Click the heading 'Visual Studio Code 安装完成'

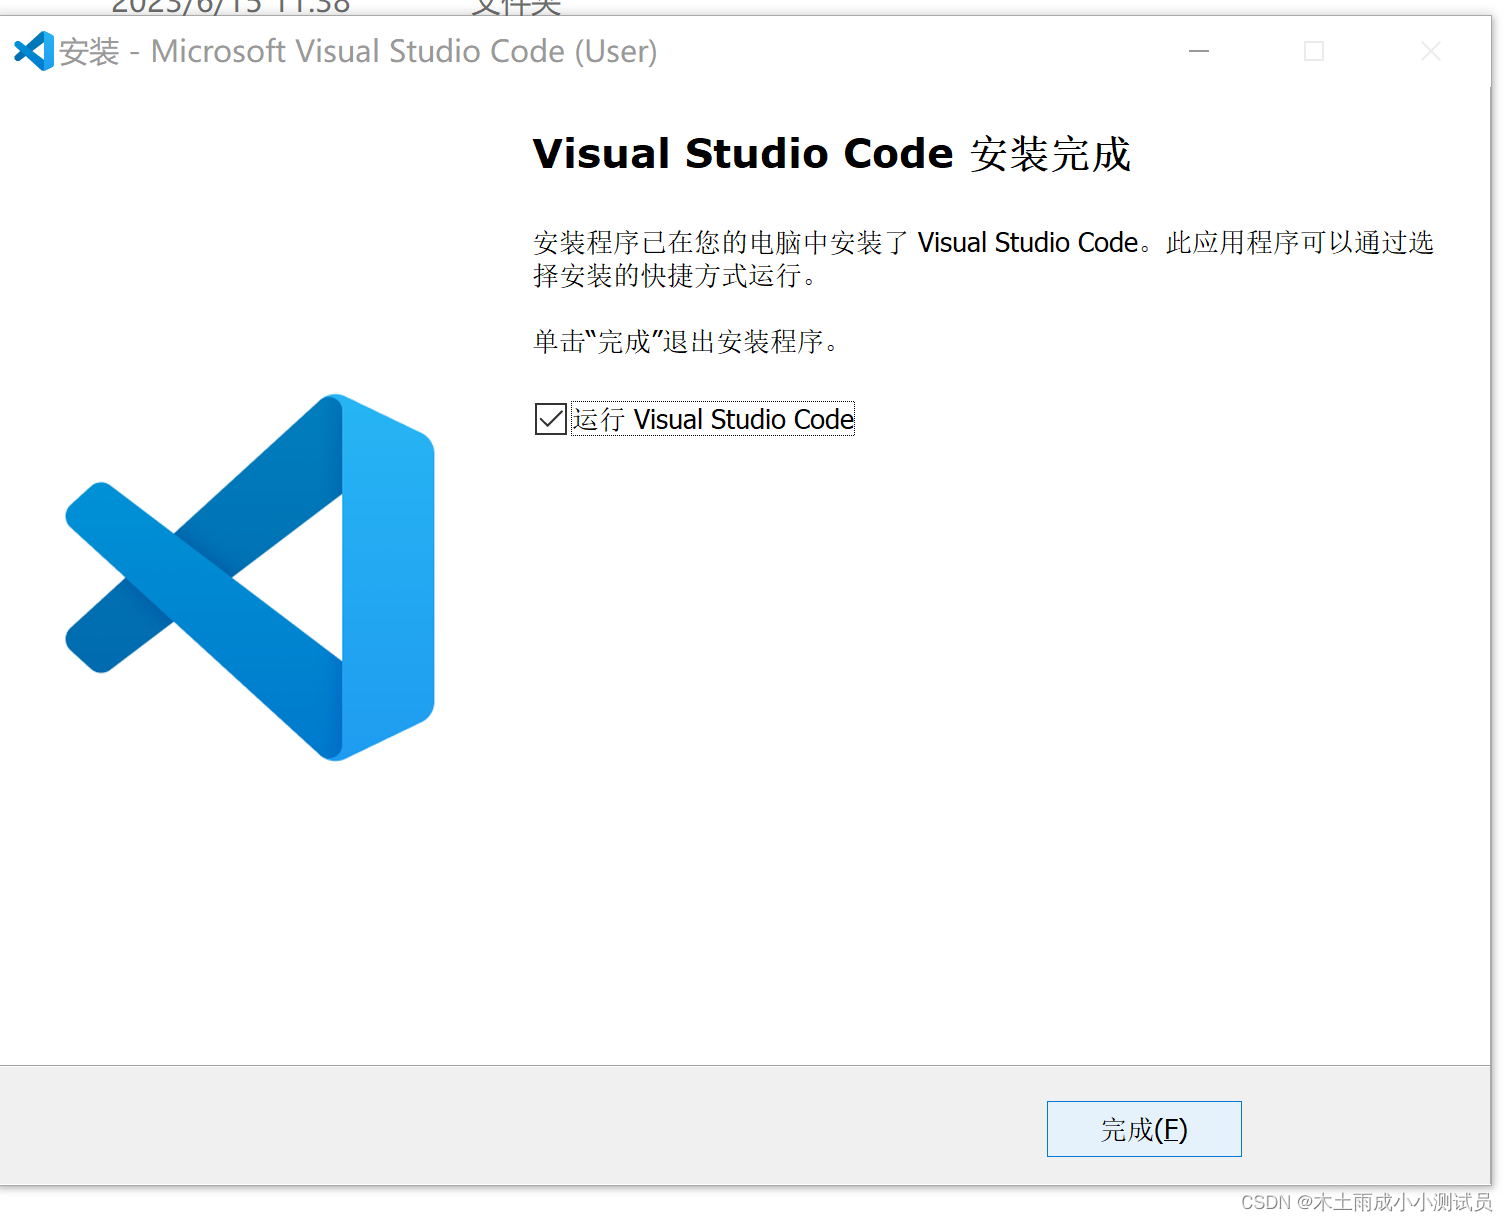click(832, 154)
